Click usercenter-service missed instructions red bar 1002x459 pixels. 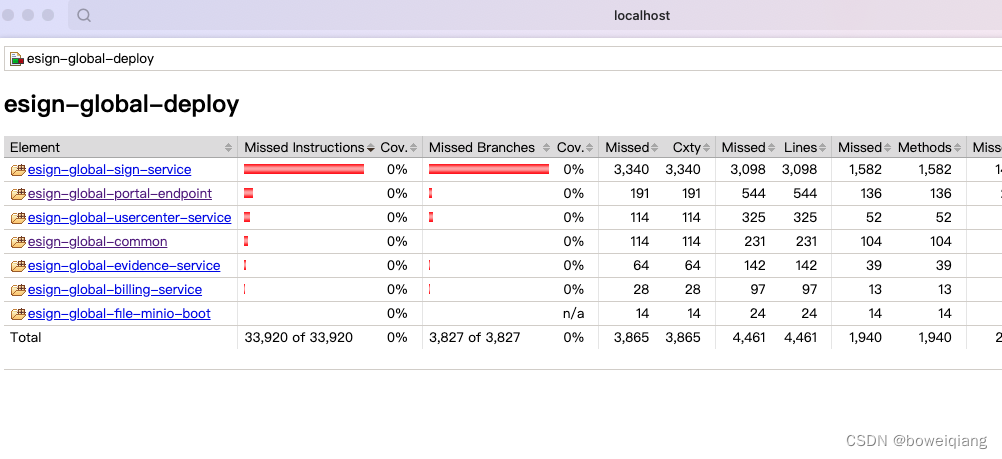(x=247, y=217)
